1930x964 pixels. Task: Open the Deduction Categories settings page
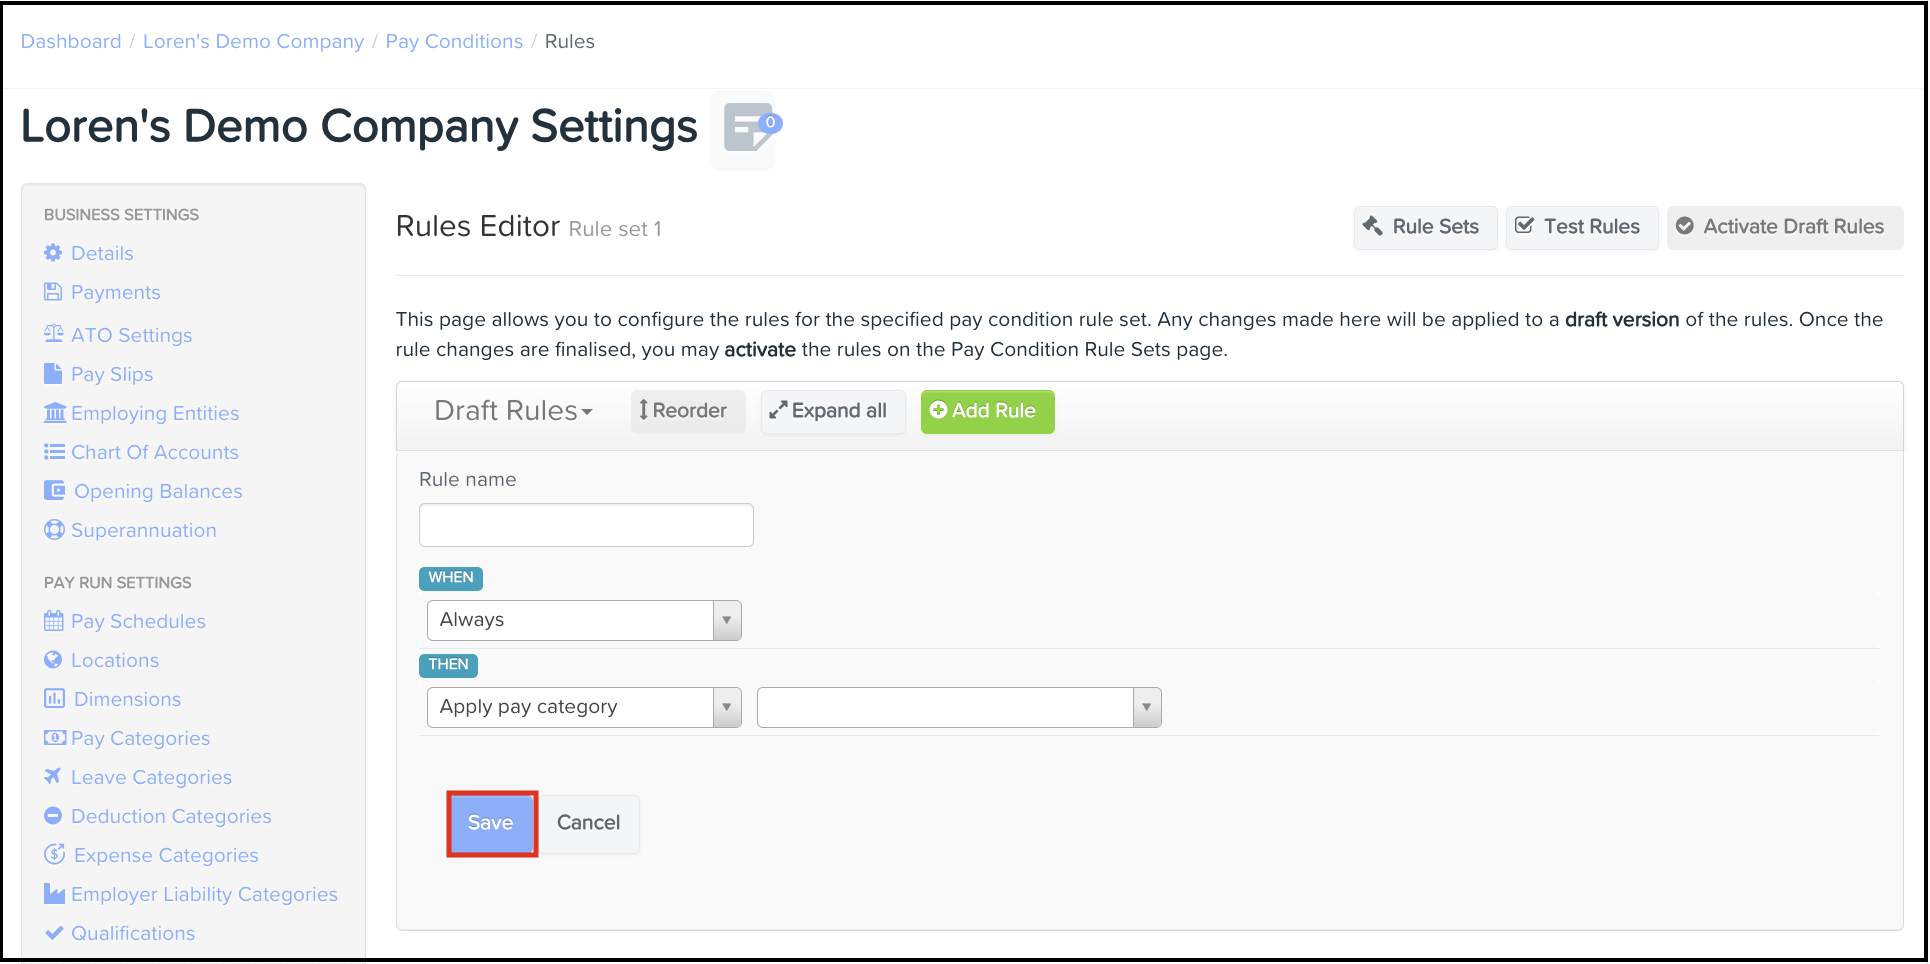(171, 816)
